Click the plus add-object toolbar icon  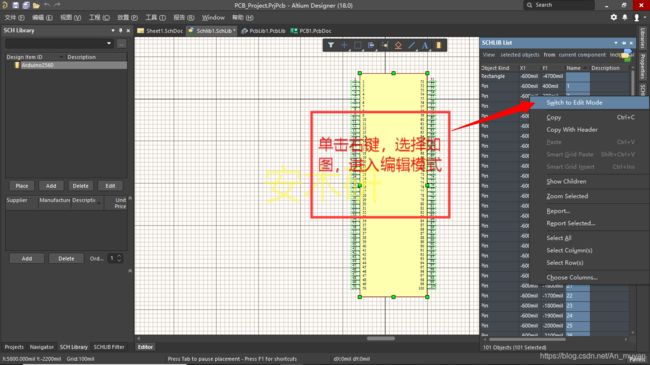pyautogui.click(x=344, y=45)
